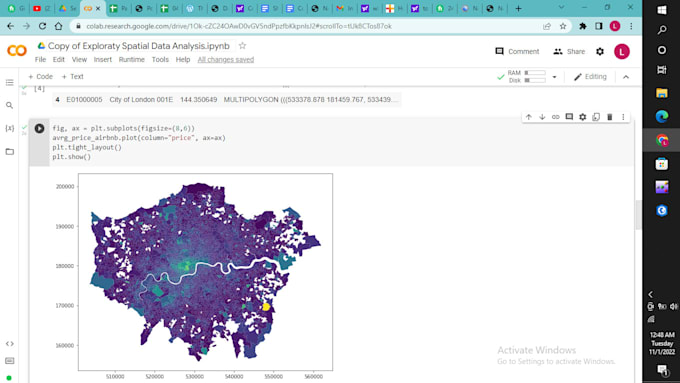
Task: Open RAM Disk resources dropdown
Action: coord(554,77)
